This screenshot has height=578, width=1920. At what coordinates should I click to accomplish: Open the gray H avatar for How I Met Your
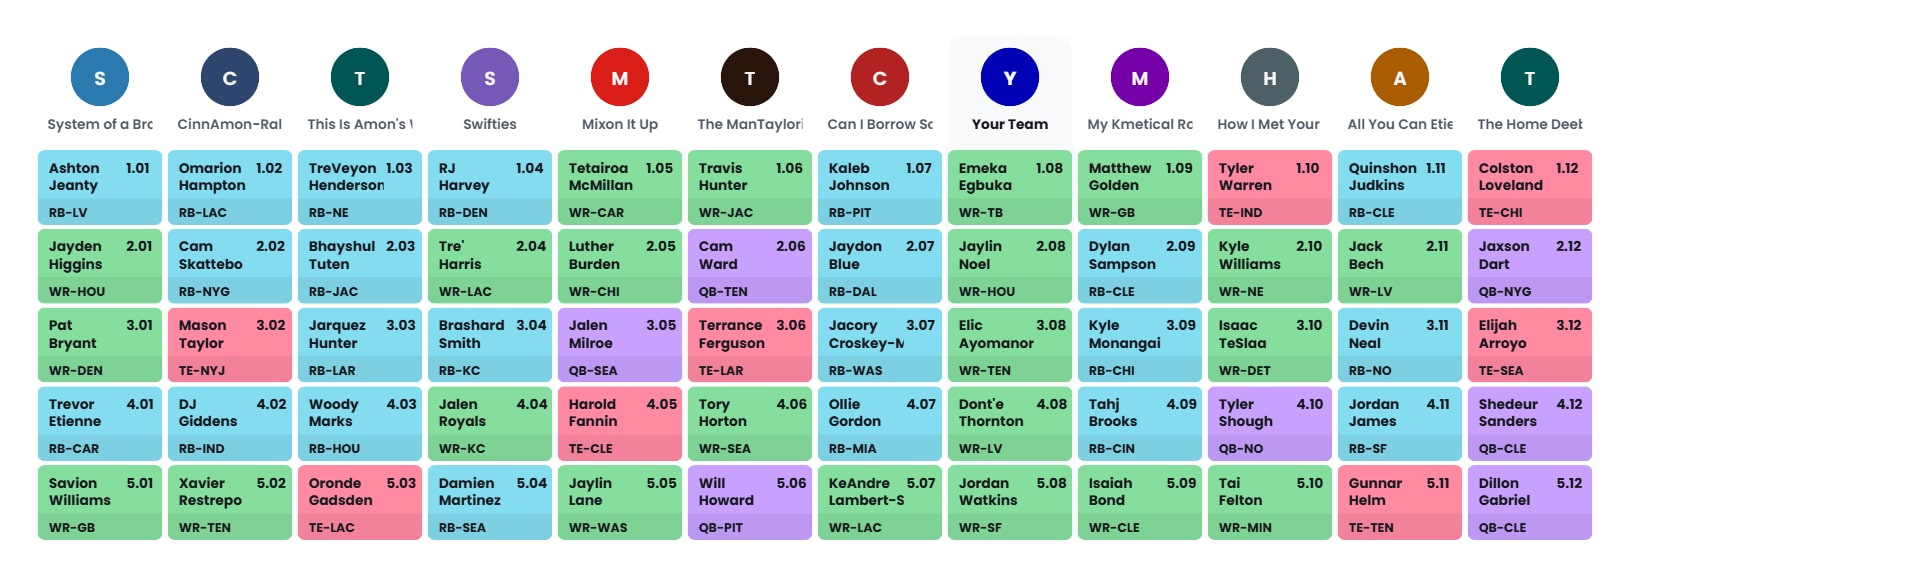tap(1270, 78)
